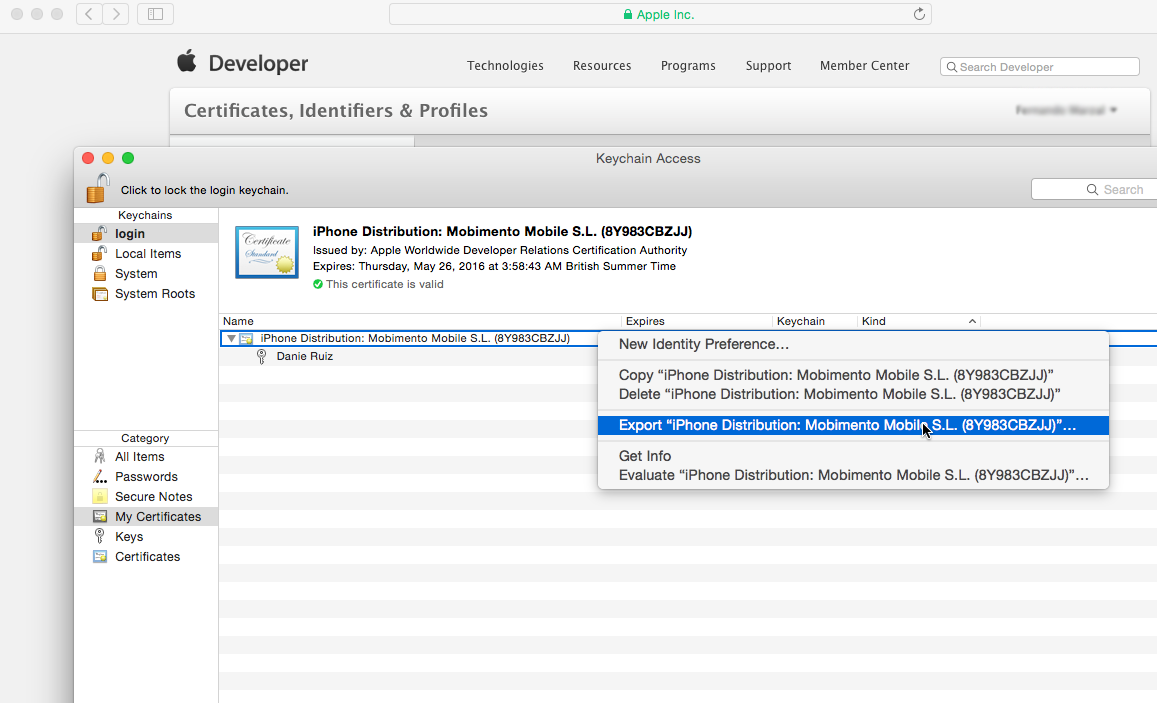This screenshot has height=703, width=1157.
Task: Click the Certificates, Identifiers & Profiles heading
Action: [x=336, y=111]
